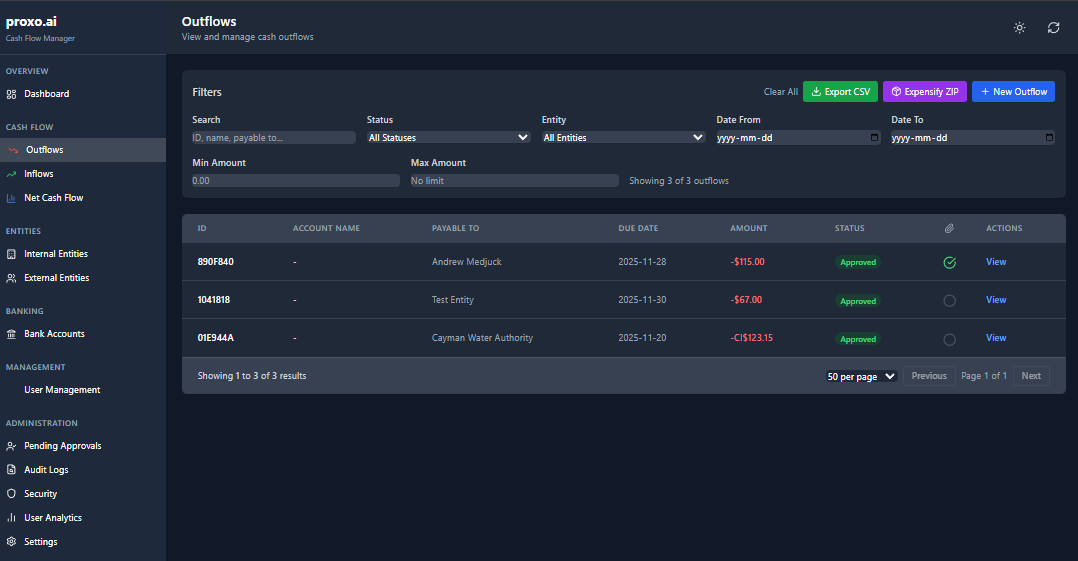Click the Settings gear icon
Screen dimensions: 1078x561
[x=11, y=542]
